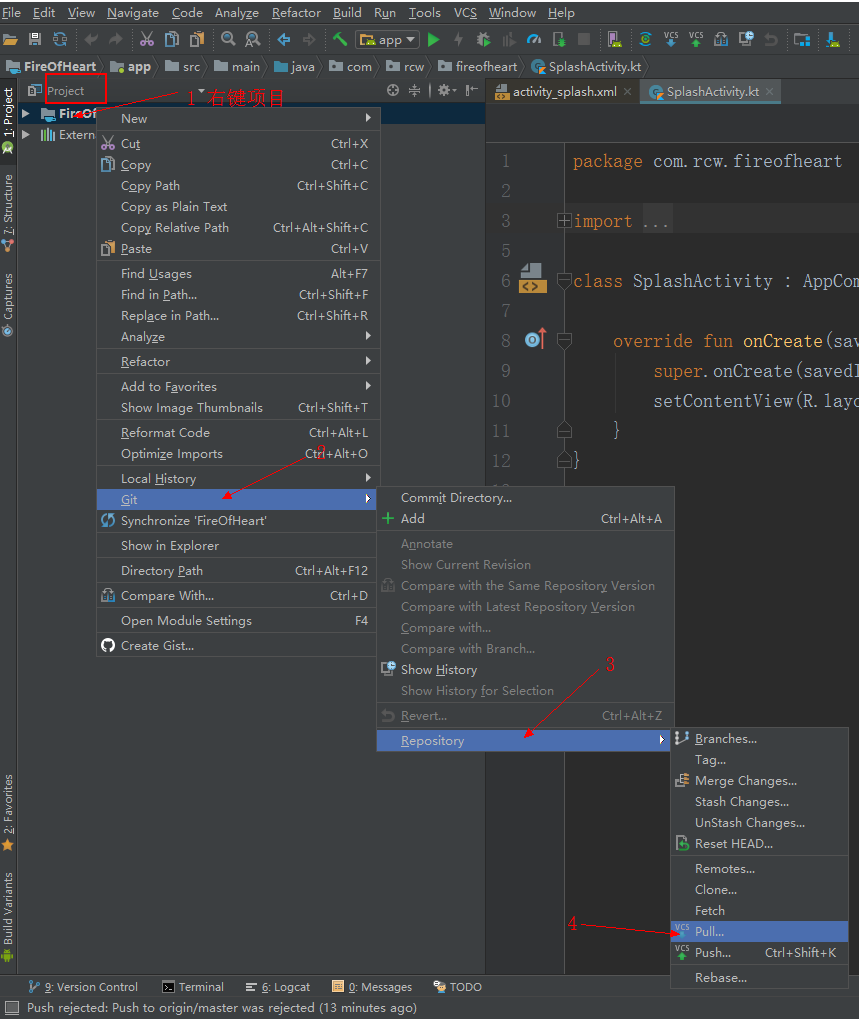Open Project panel settings gear
This screenshot has width=859, height=1019.
click(x=446, y=90)
